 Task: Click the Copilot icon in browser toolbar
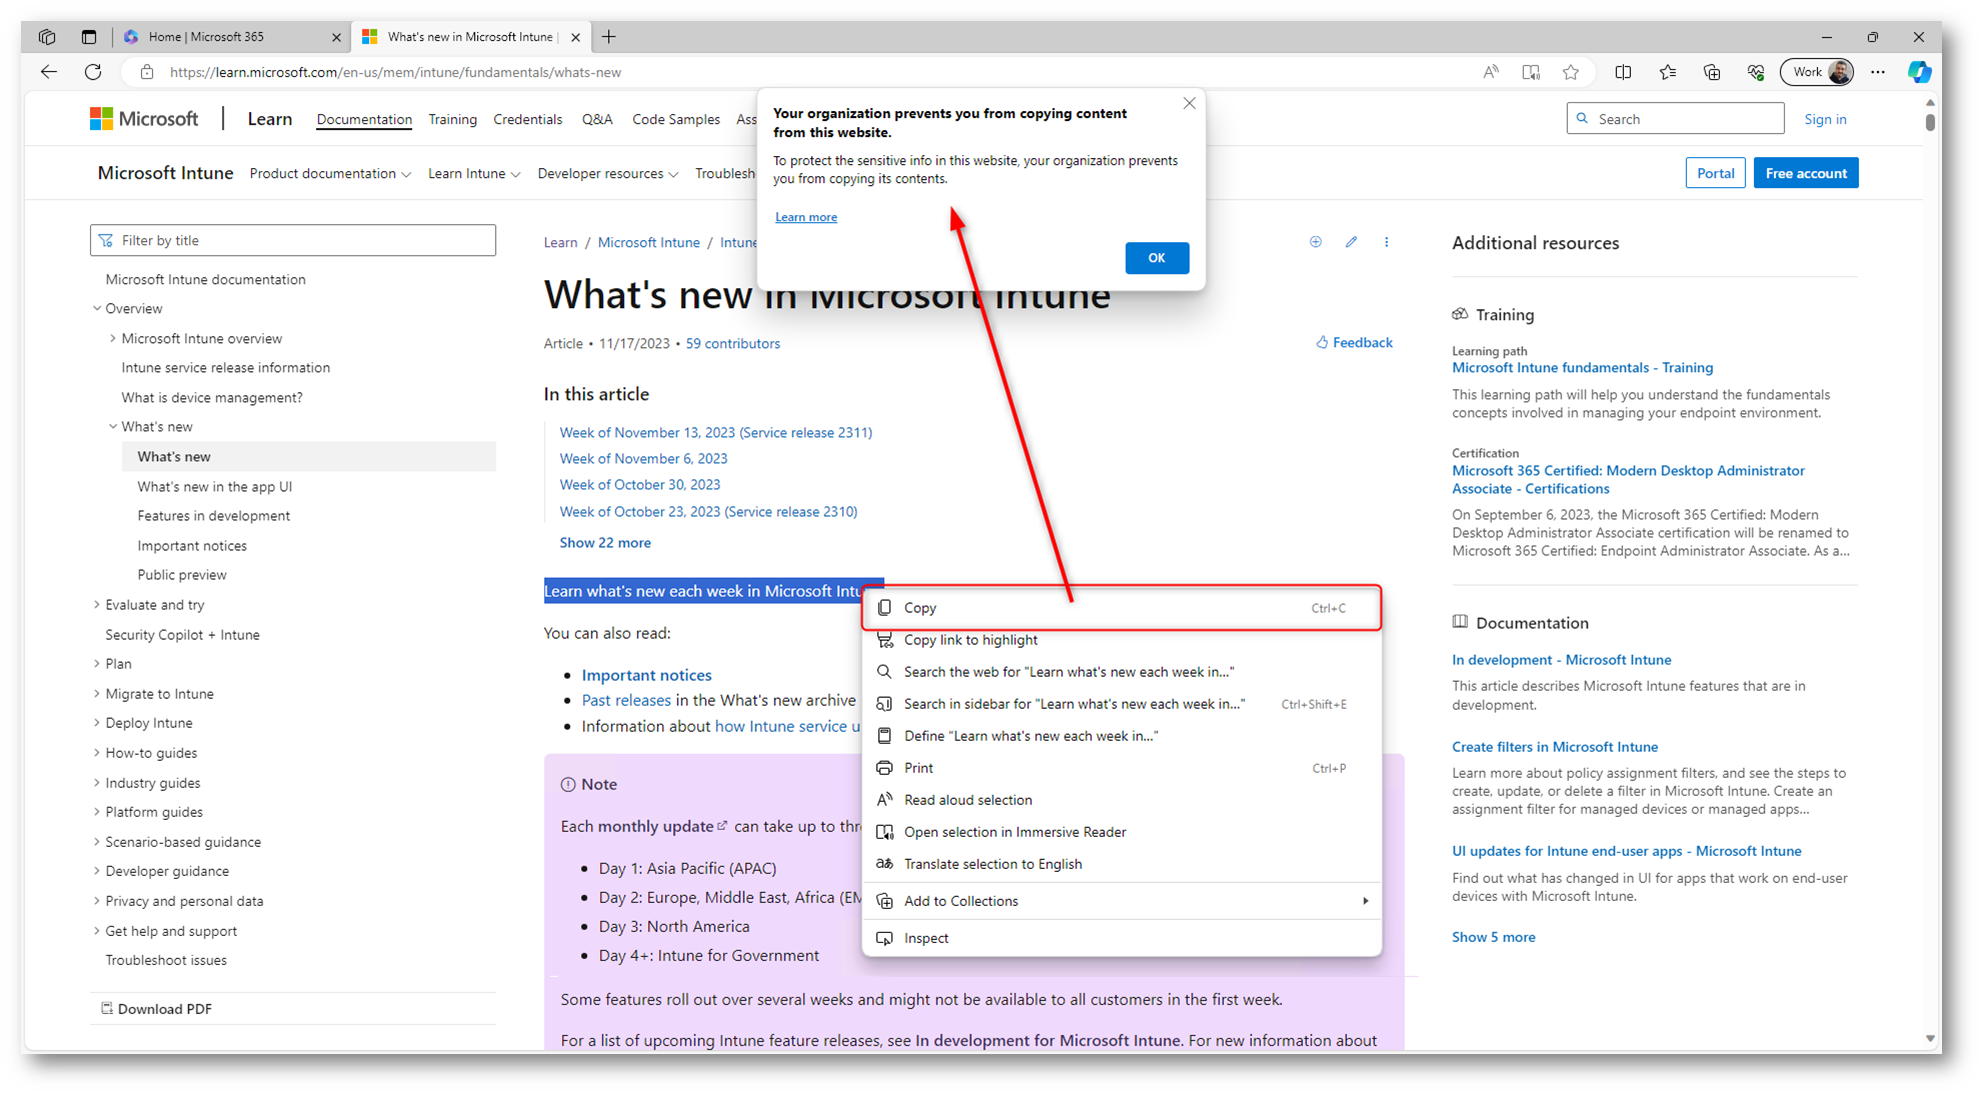[x=1918, y=72]
